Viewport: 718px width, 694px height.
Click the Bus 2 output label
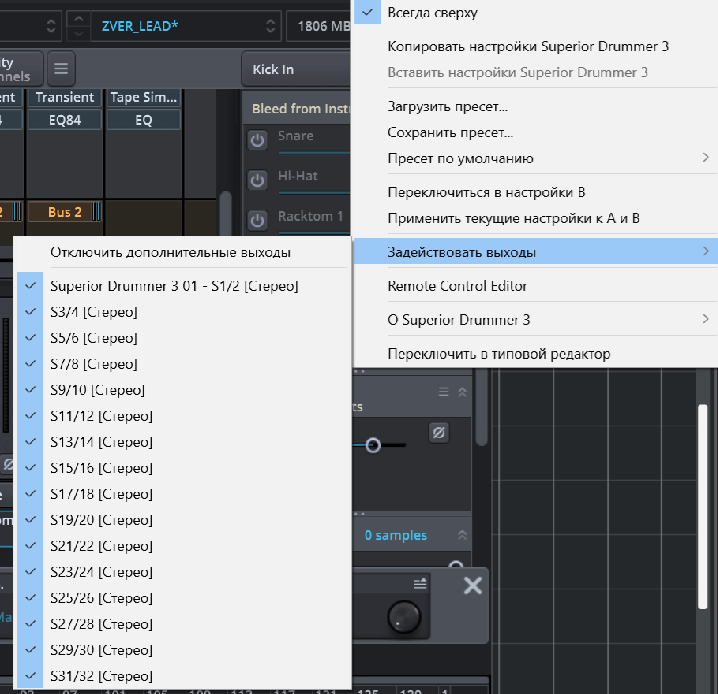(x=65, y=212)
